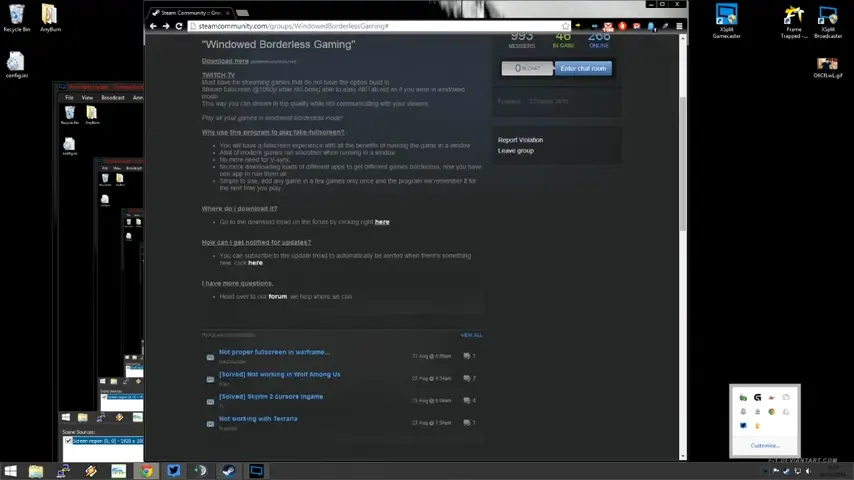Bookmark this page with the star icon
Screen dimensions: 854x480
click(565, 26)
